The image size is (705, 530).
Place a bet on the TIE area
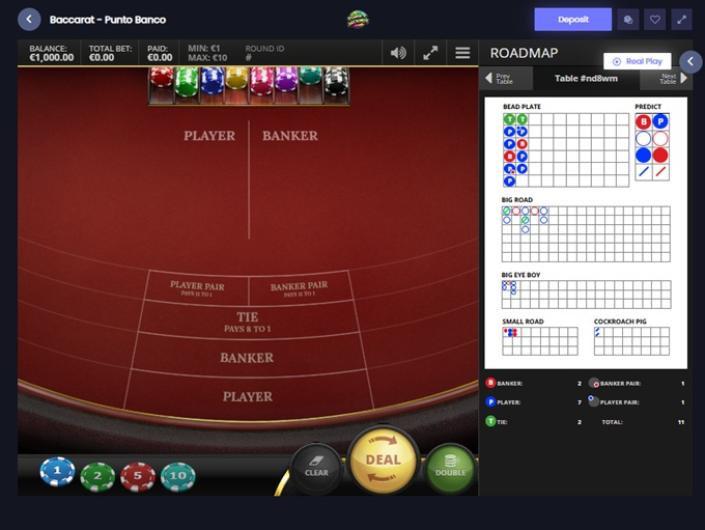[x=248, y=322]
